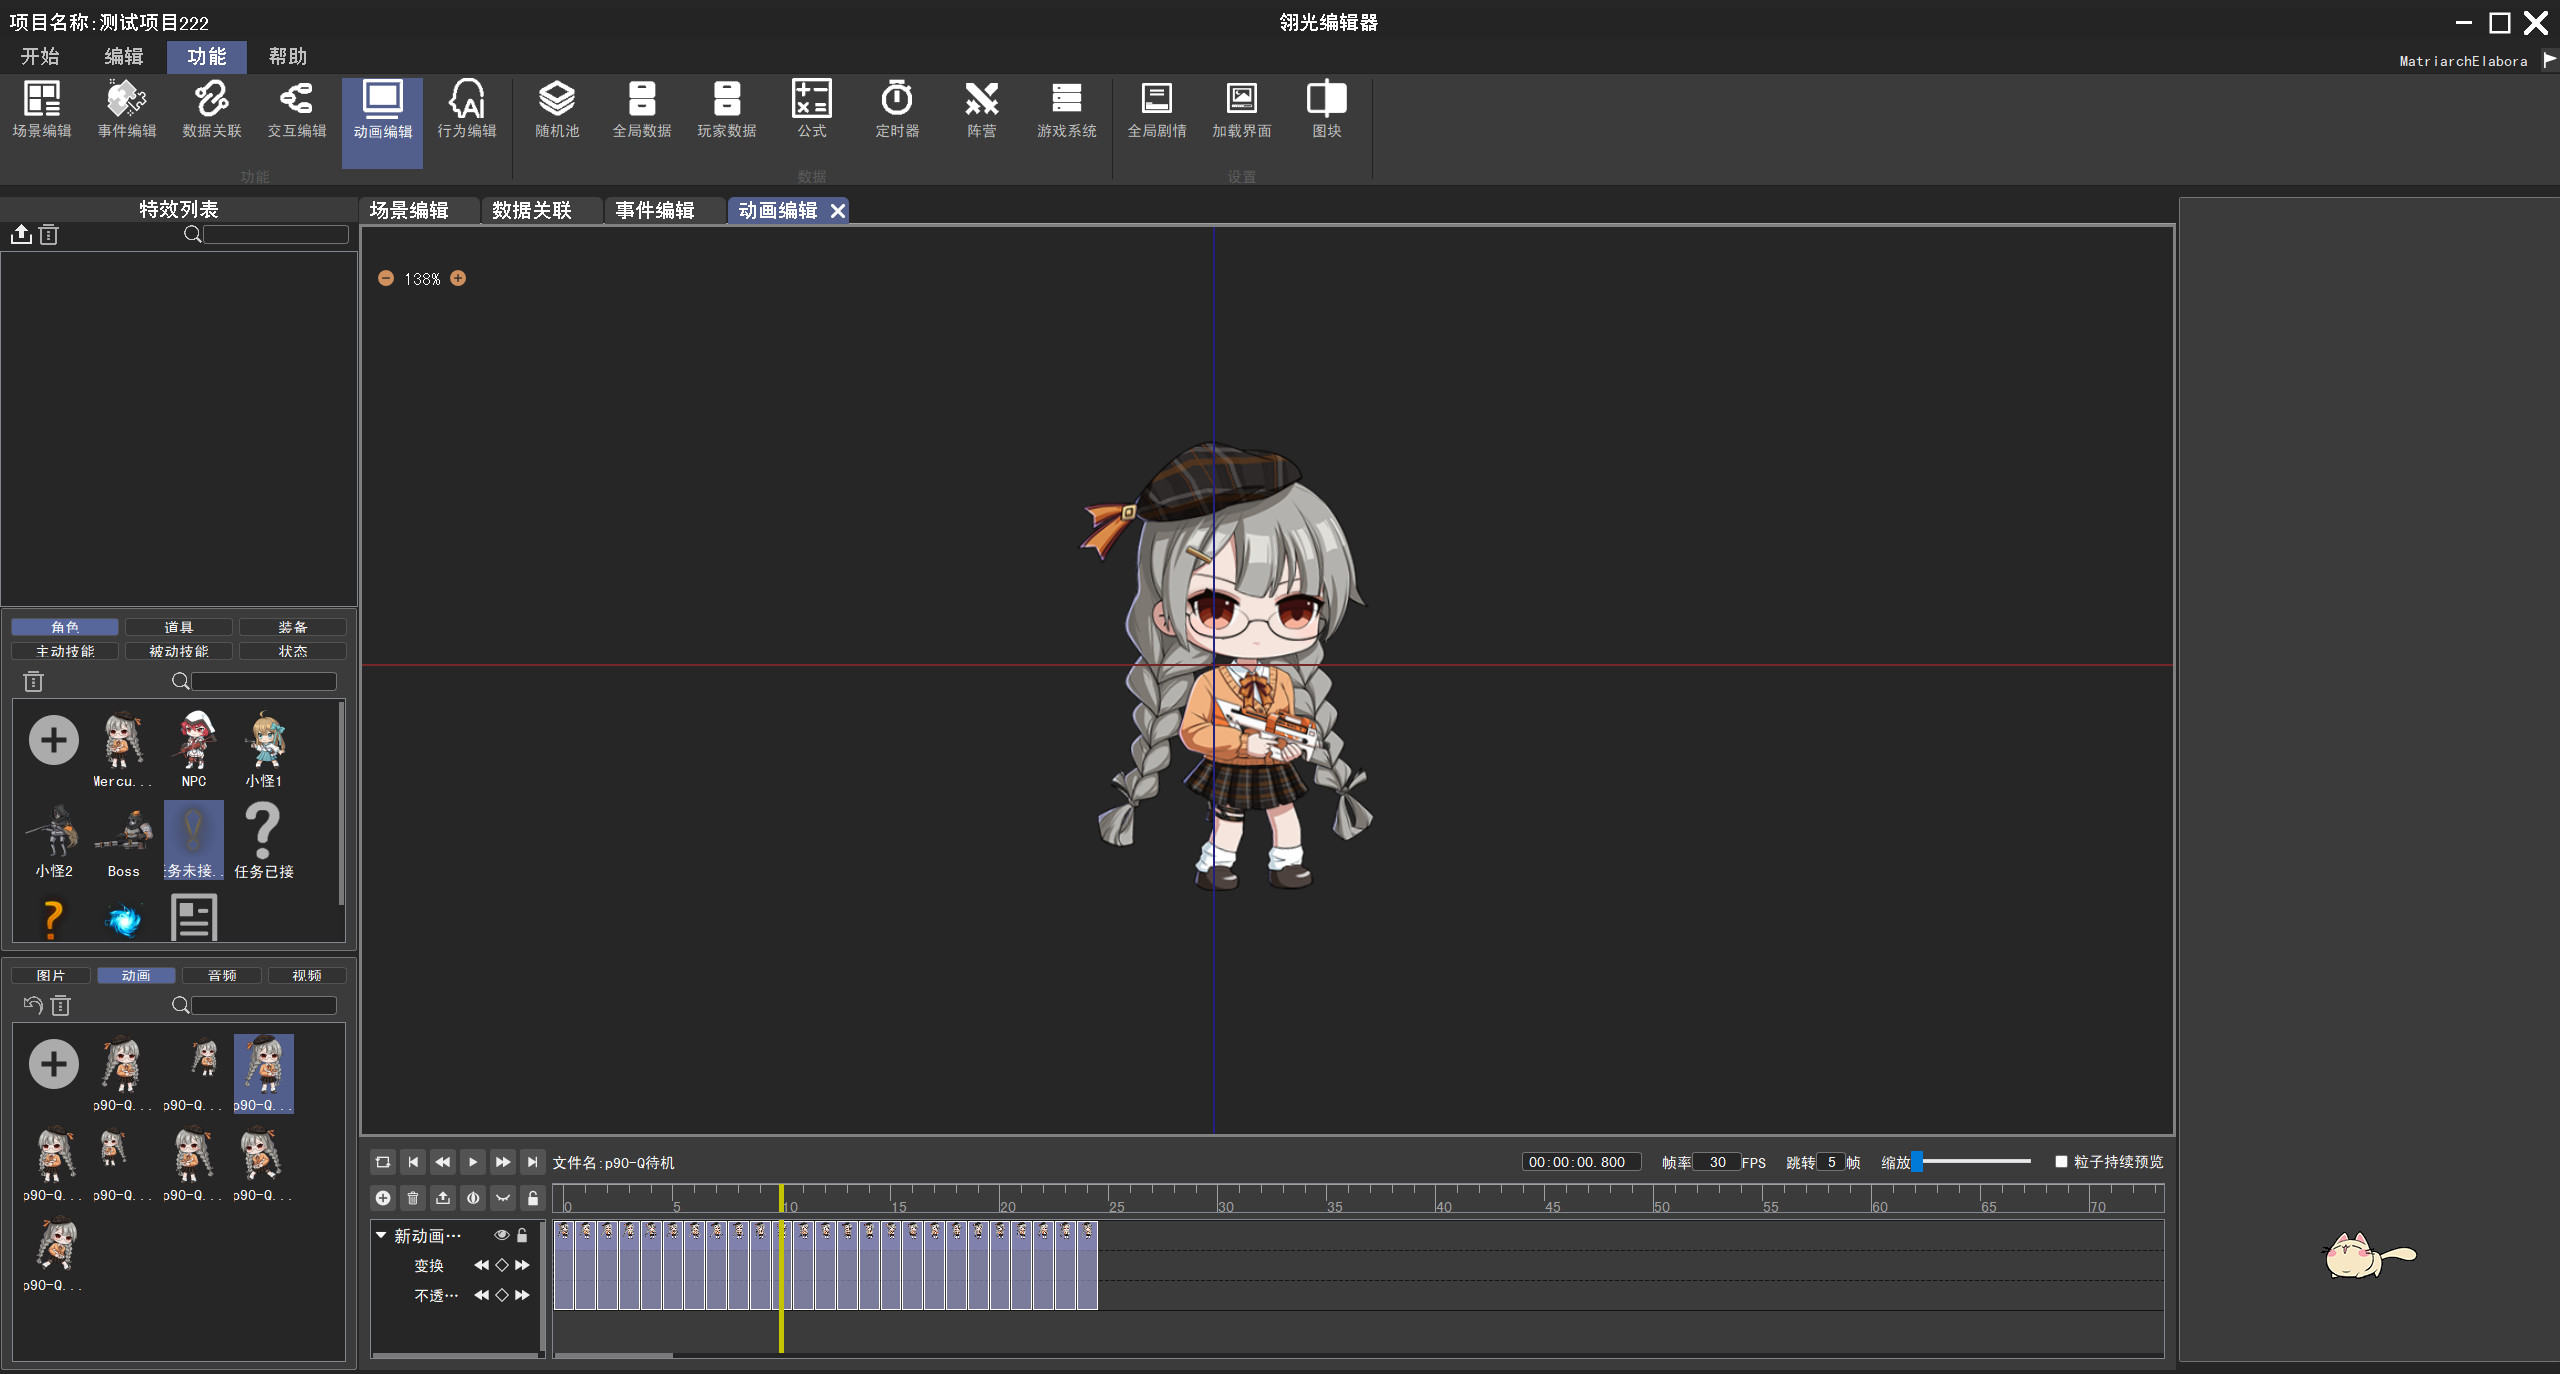The image size is (2560, 1374).
Task: Open the 加载界面 settings icon
Action: coord(1241,110)
